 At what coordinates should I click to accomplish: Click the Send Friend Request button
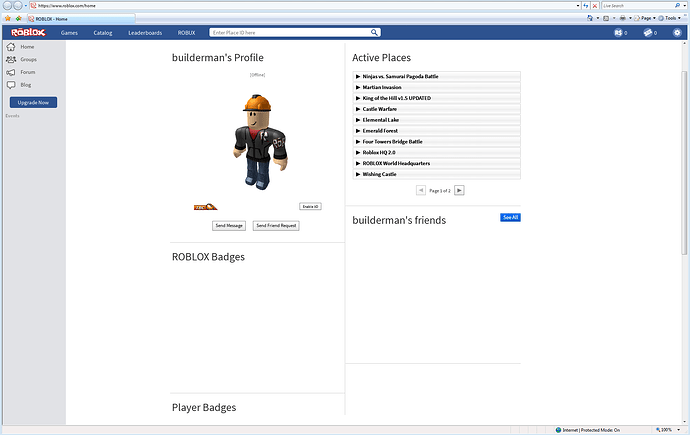click(276, 226)
